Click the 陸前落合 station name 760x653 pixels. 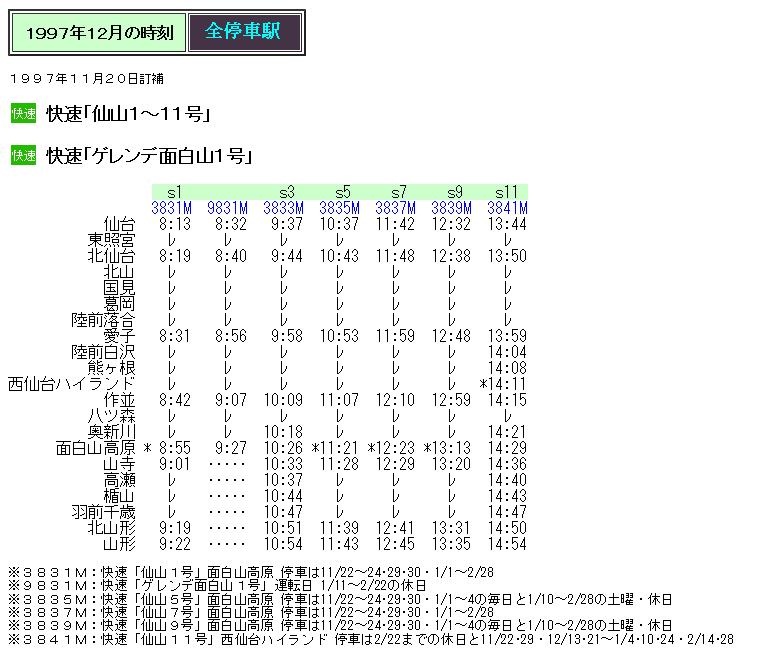103,320
